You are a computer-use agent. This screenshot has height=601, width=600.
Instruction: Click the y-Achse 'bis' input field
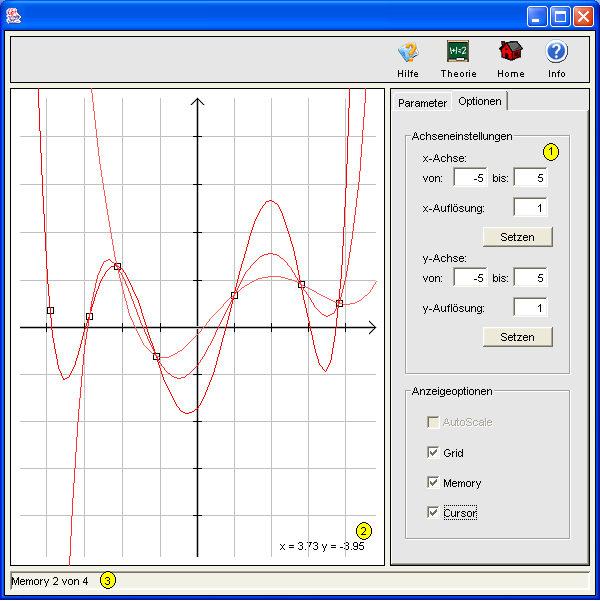[x=530, y=277]
